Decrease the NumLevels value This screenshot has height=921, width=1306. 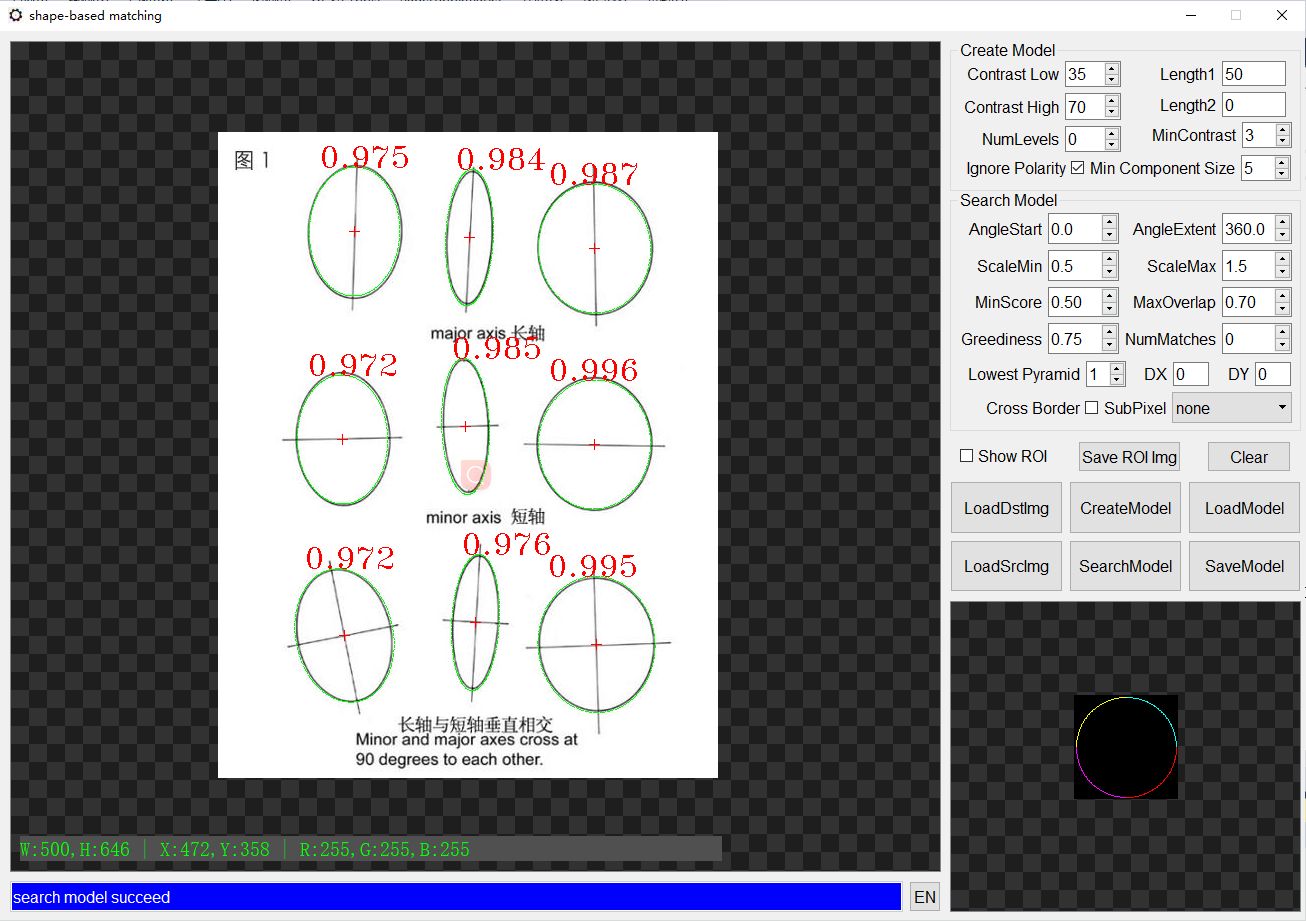tap(1112, 144)
